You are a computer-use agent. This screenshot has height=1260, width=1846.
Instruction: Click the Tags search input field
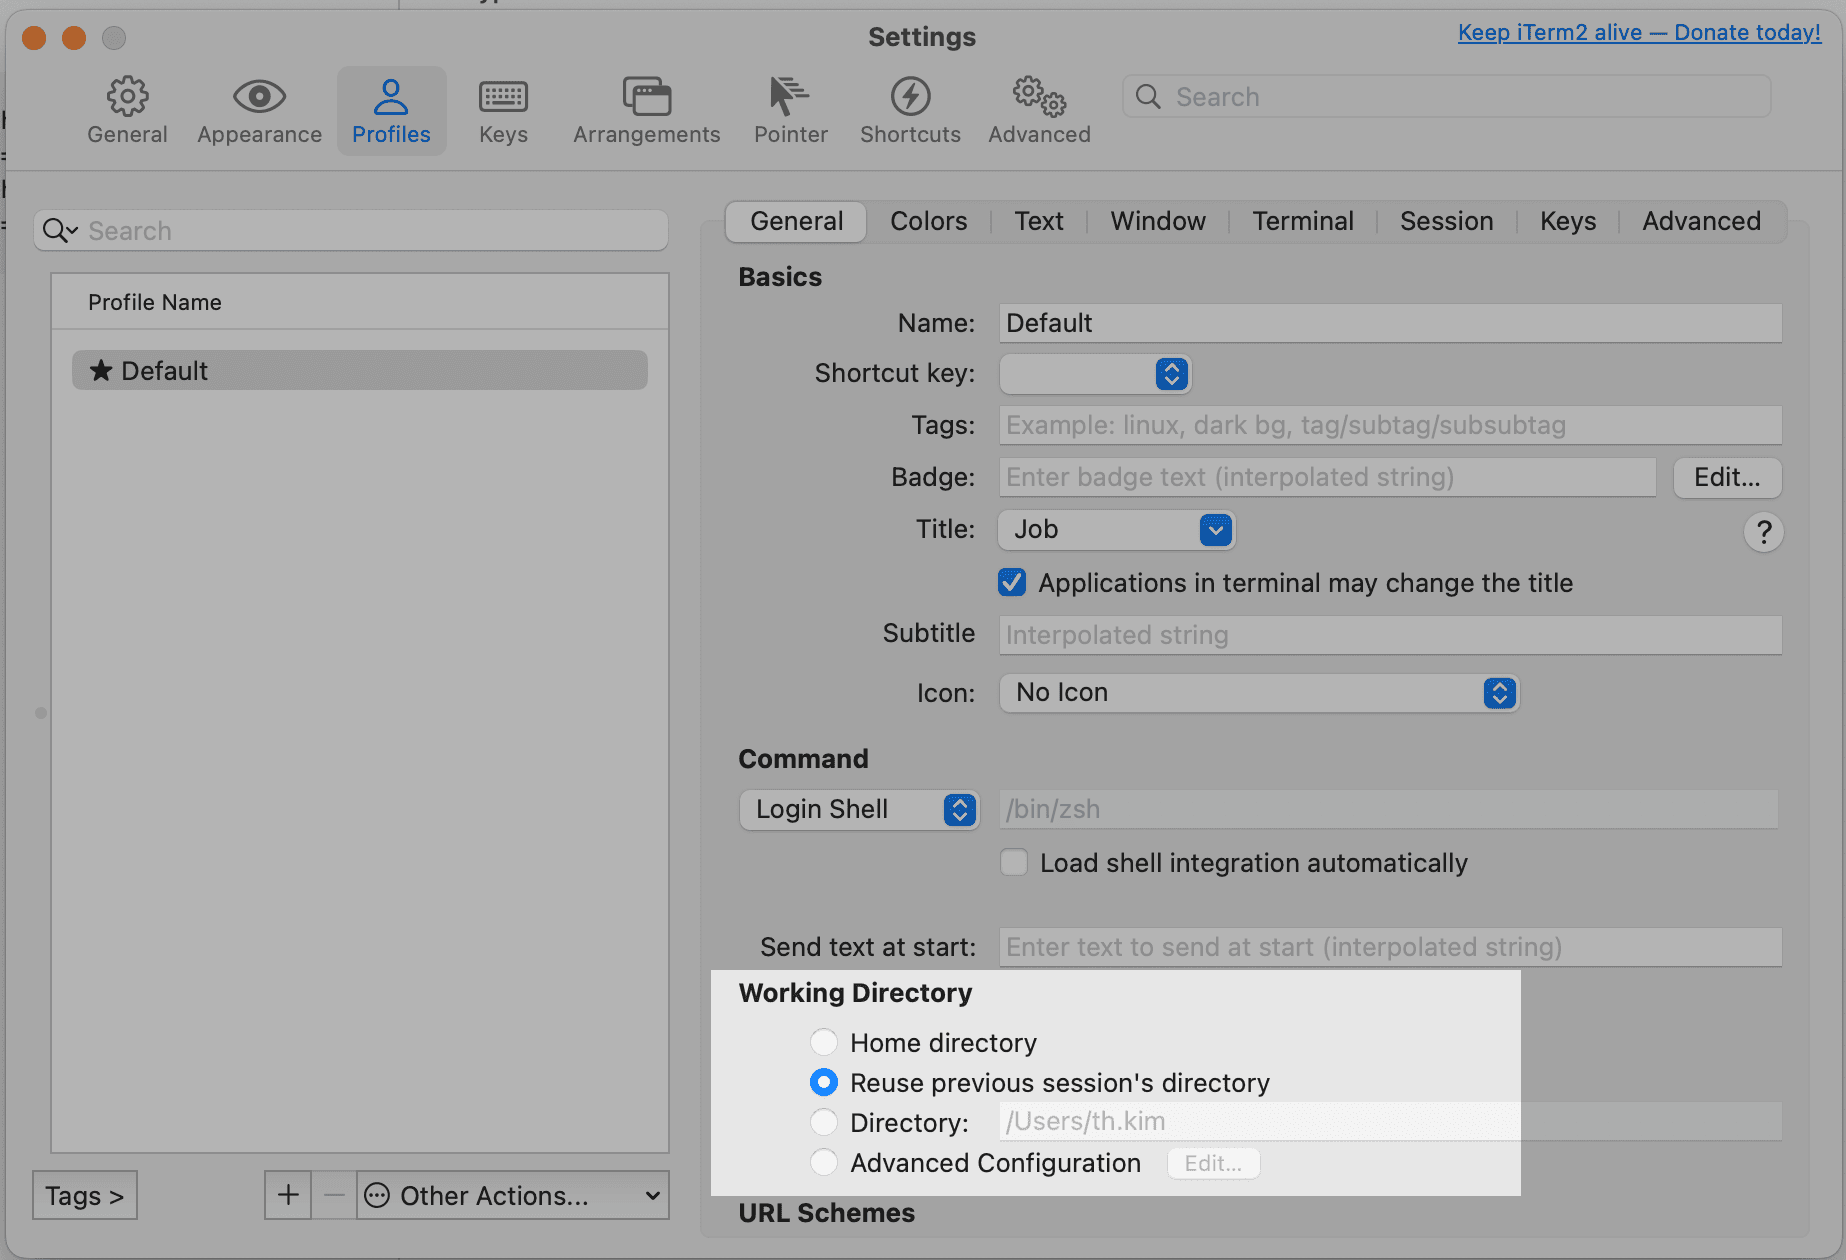coord(1389,425)
